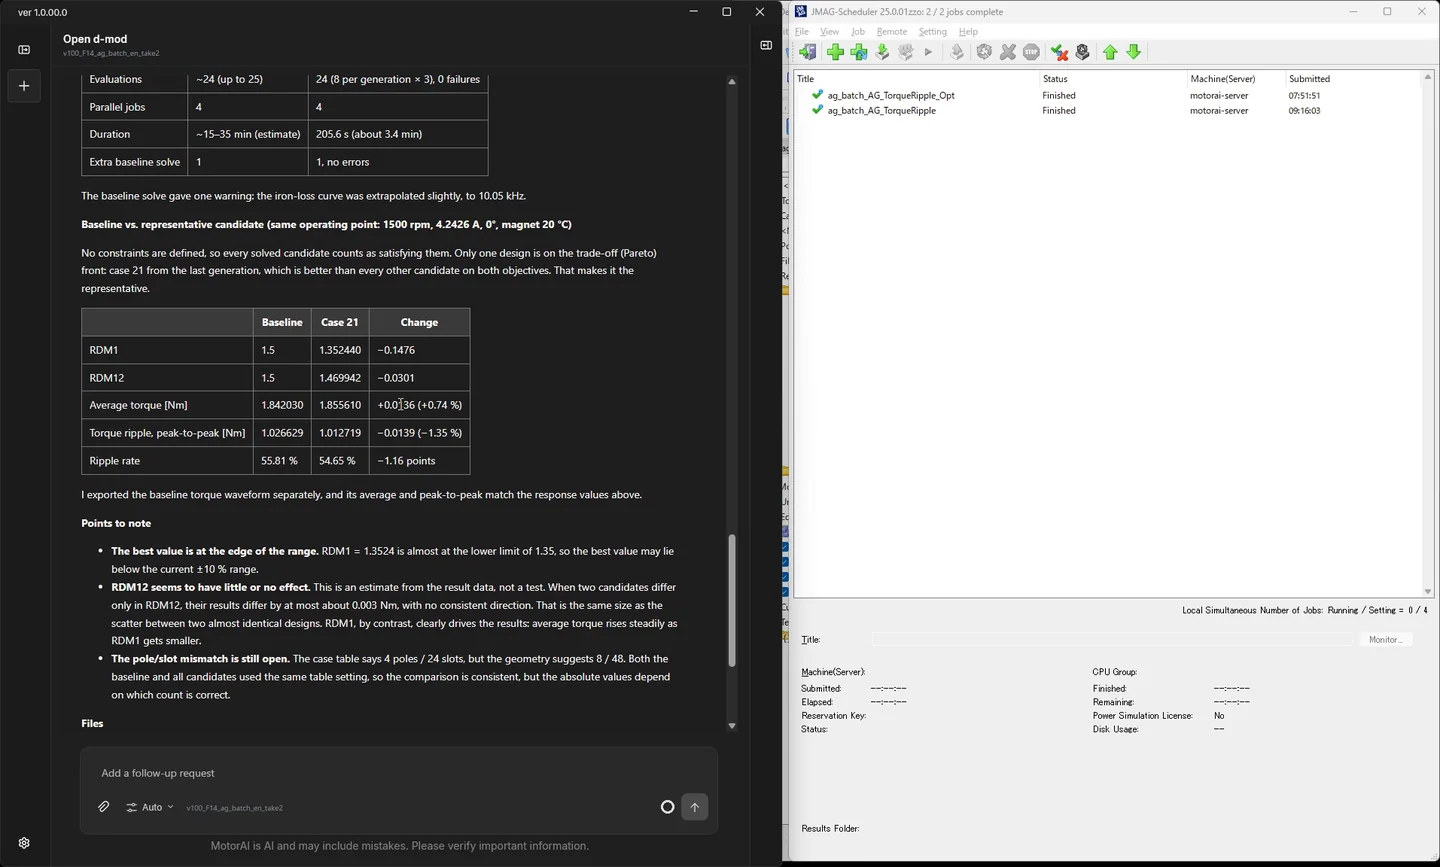The width and height of the screenshot is (1440, 867).
Task: Select the ag_batch_AG_TorqueRipple_Opt job row
Action: 1108,96
